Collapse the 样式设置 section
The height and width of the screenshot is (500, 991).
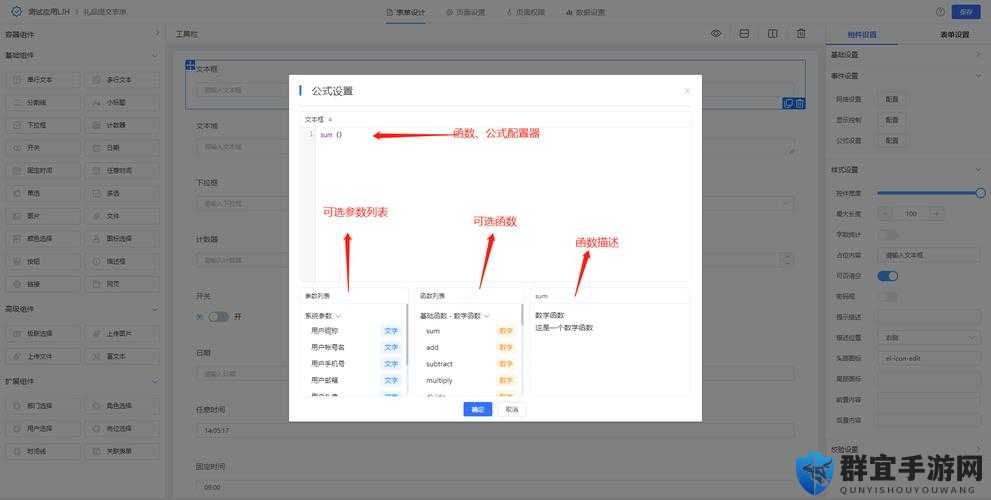pyautogui.click(x=906, y=170)
